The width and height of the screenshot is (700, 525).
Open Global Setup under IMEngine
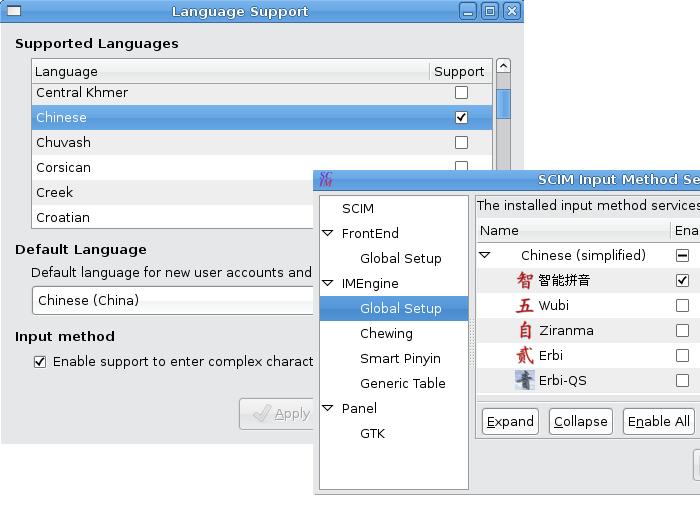coord(400,308)
